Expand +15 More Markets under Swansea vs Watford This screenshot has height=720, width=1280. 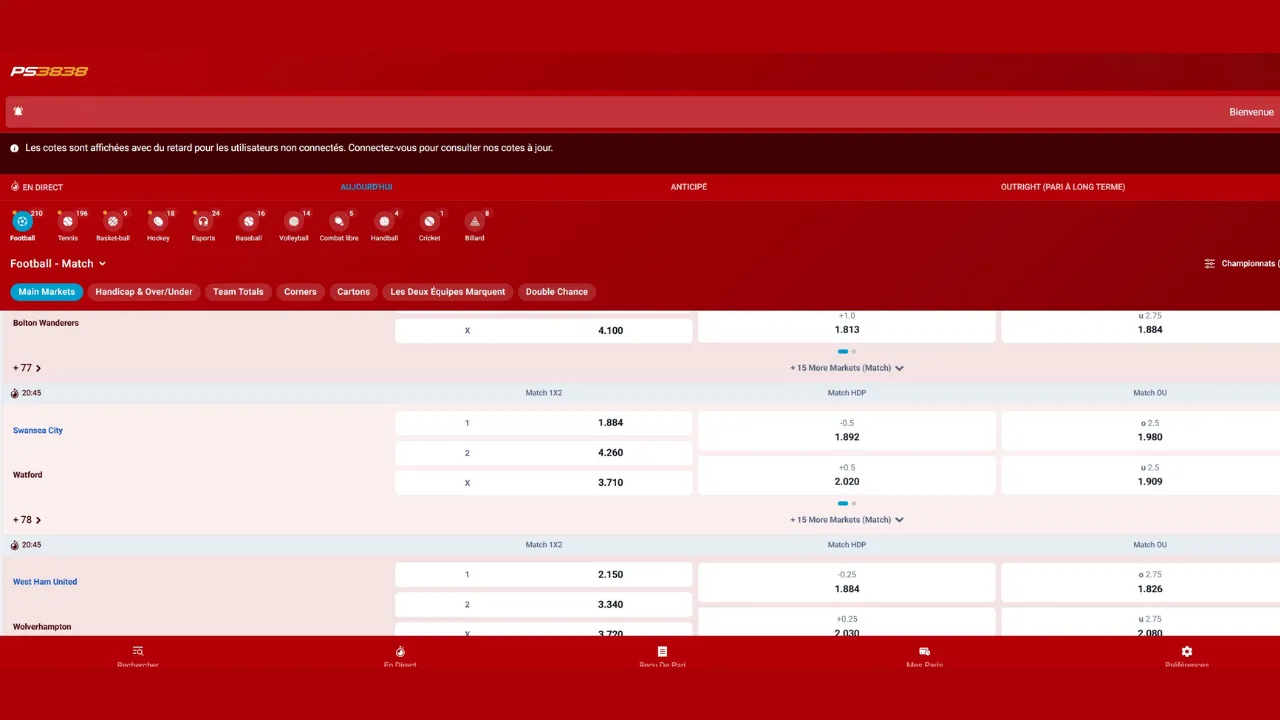coord(847,520)
